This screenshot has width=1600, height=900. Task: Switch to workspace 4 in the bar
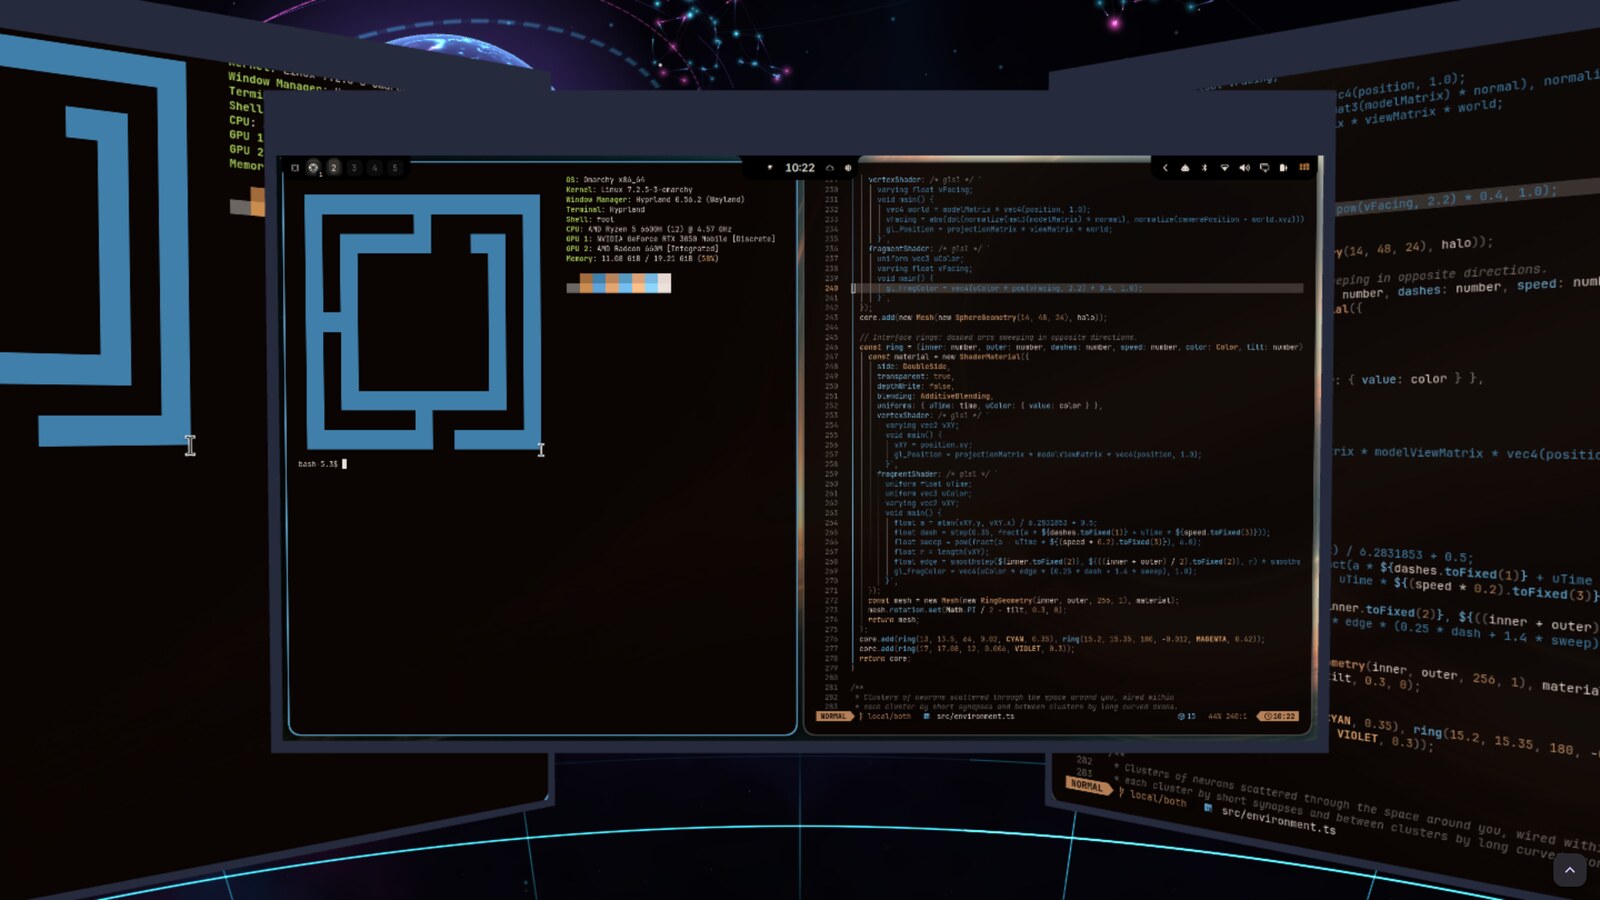[x=375, y=168]
